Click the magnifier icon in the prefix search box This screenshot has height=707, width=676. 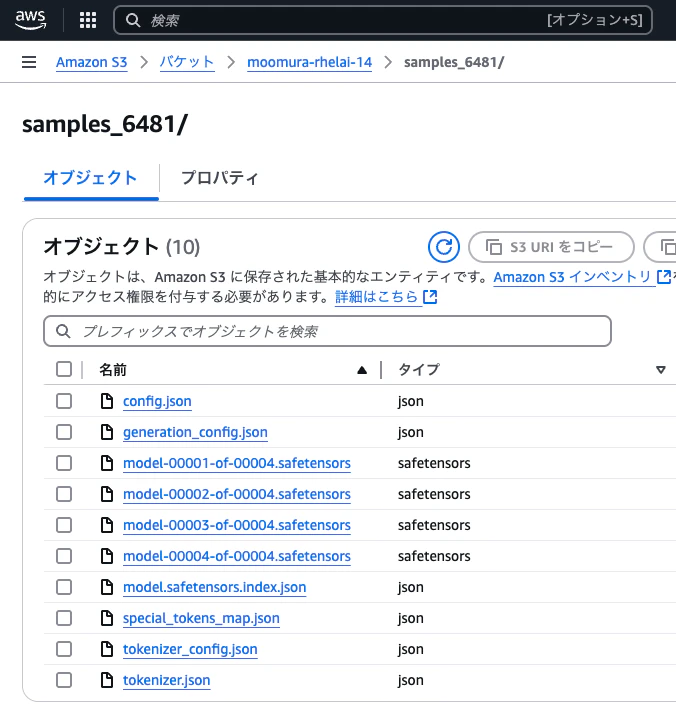point(63,331)
